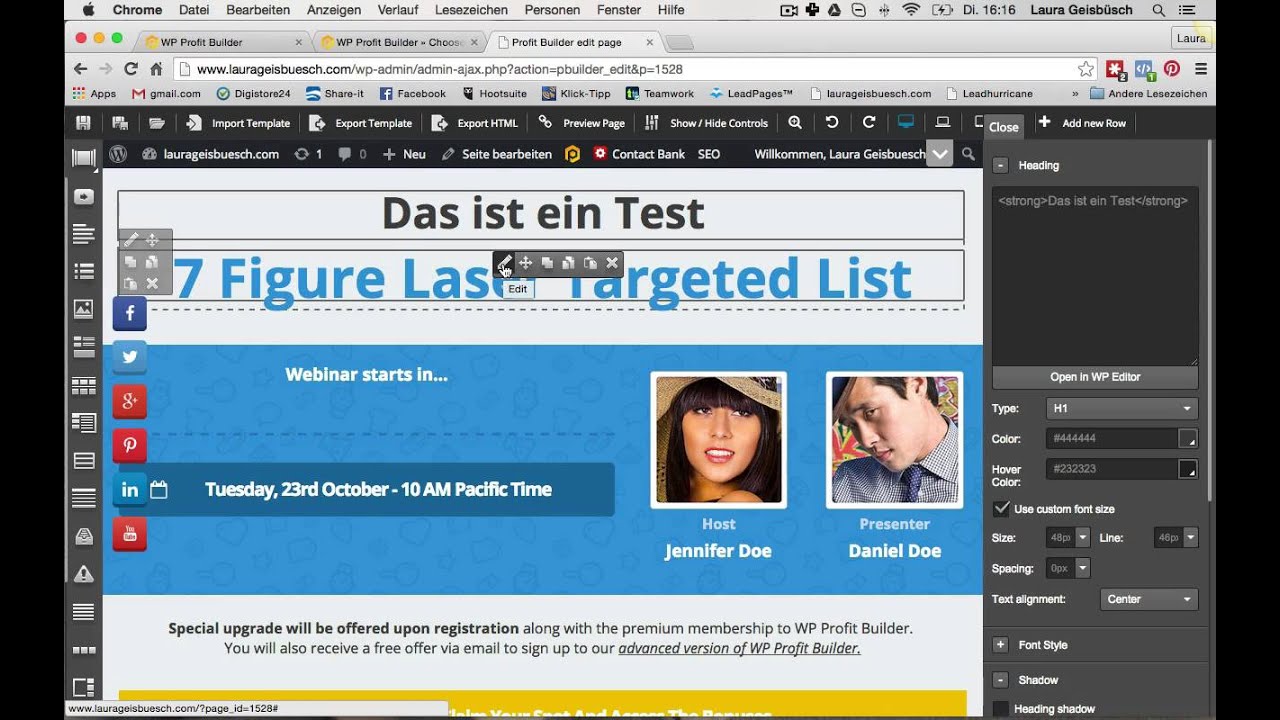Collapse the Heading section
Image resolution: width=1280 pixels, height=720 pixels.
pyautogui.click(x=1000, y=165)
